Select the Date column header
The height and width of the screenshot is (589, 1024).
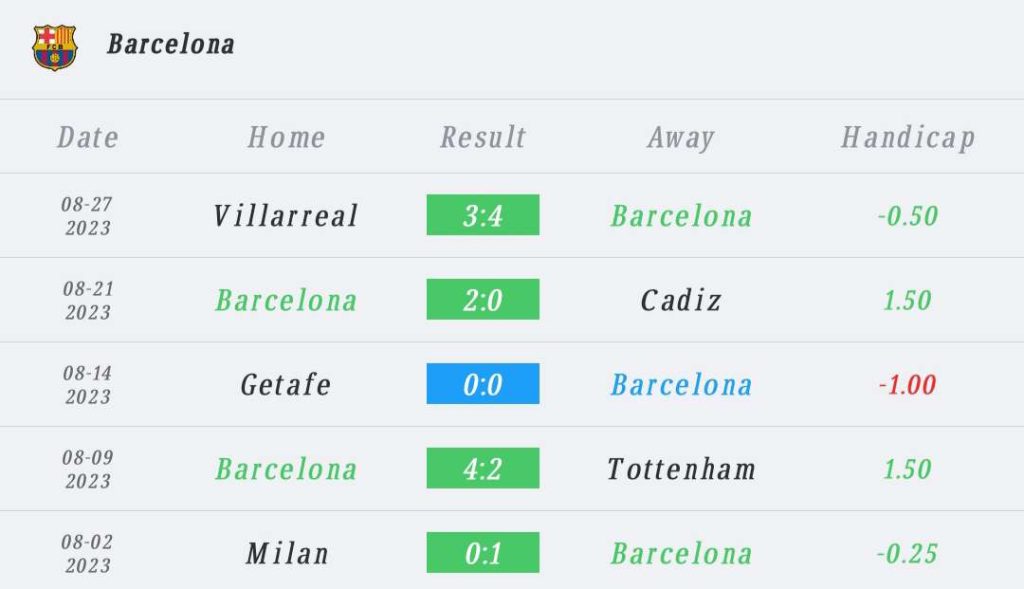tap(88, 137)
